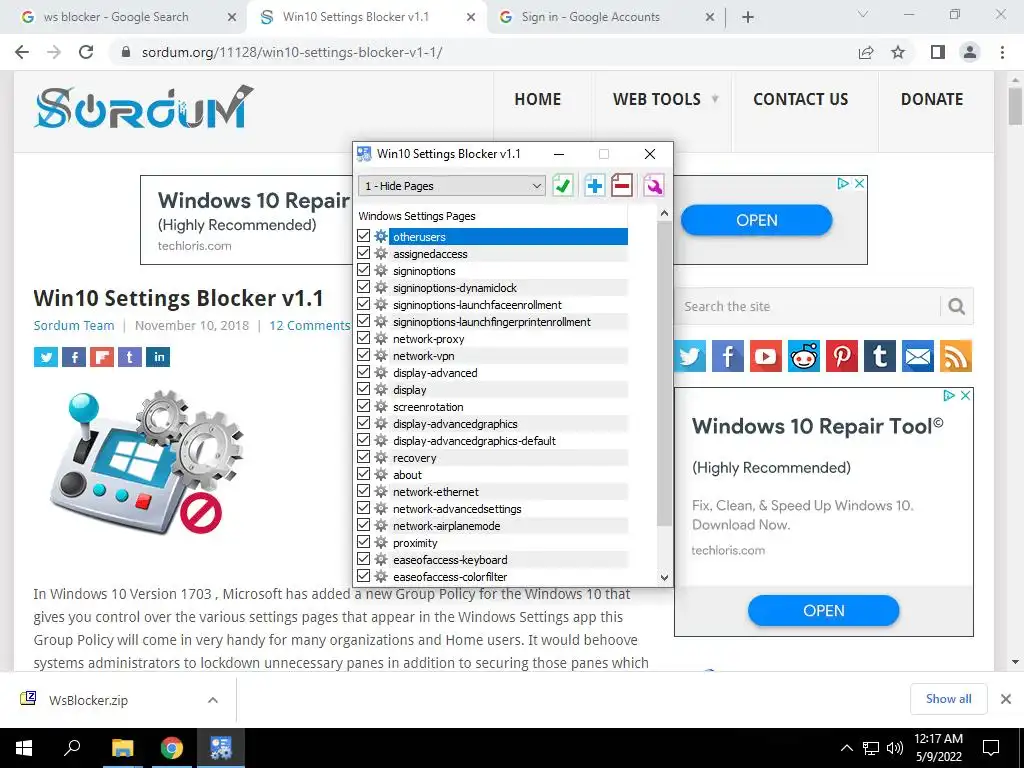This screenshot has width=1024, height=768.
Task: Open the 12 Comments link
Action: (x=310, y=325)
